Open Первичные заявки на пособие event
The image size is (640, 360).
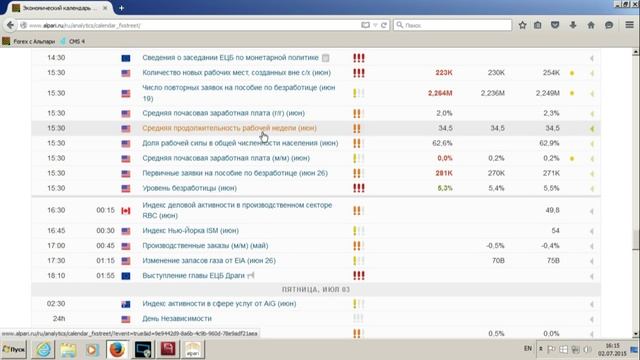coord(235,173)
